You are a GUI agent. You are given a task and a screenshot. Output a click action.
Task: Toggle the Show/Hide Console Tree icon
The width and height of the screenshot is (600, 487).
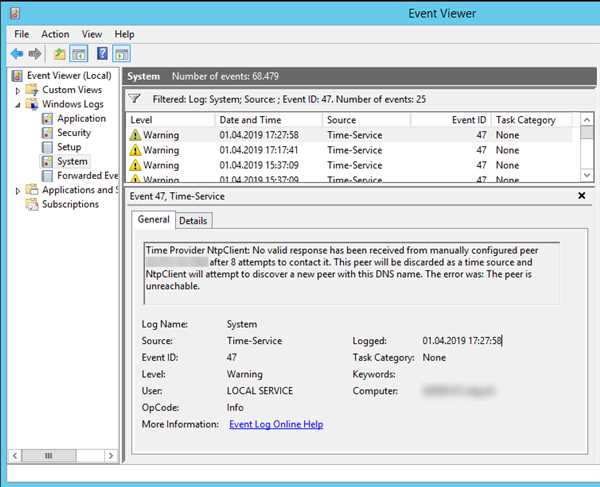(78, 54)
